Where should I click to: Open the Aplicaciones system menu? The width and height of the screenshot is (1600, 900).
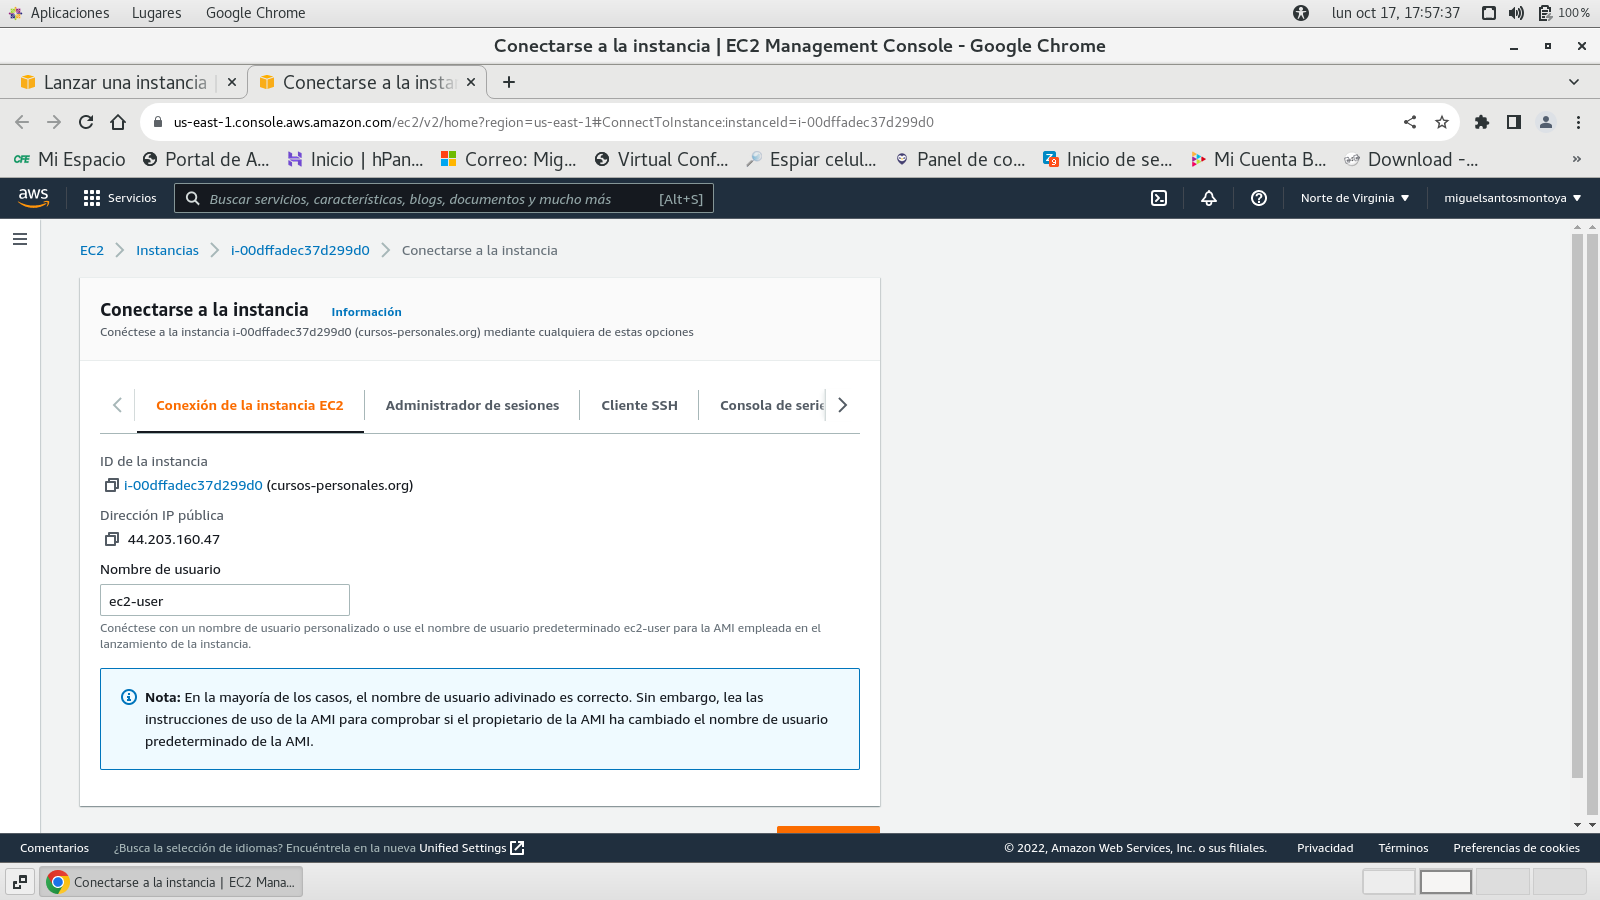[x=69, y=13]
